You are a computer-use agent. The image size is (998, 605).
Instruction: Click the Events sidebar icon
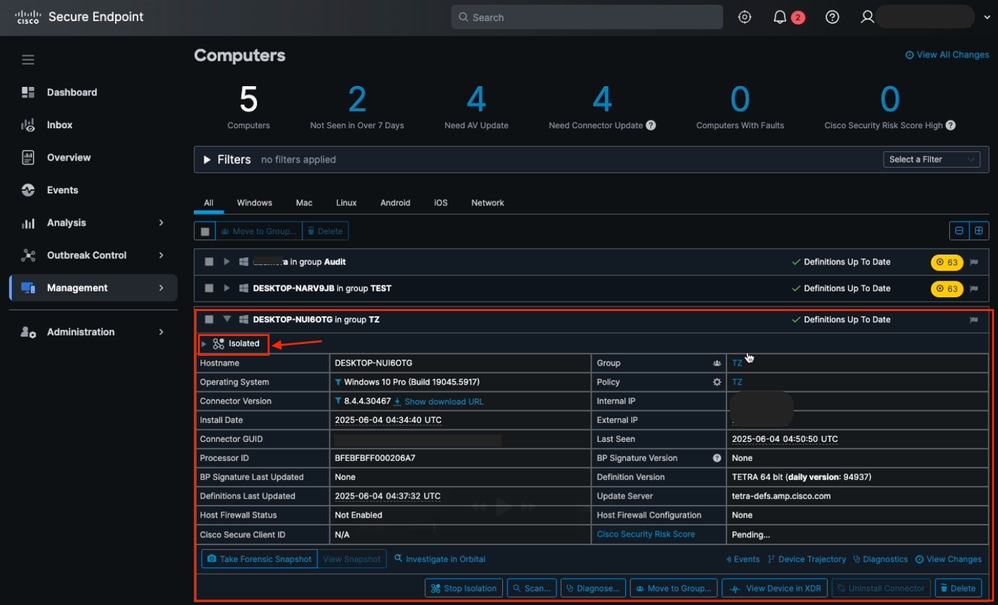28,190
